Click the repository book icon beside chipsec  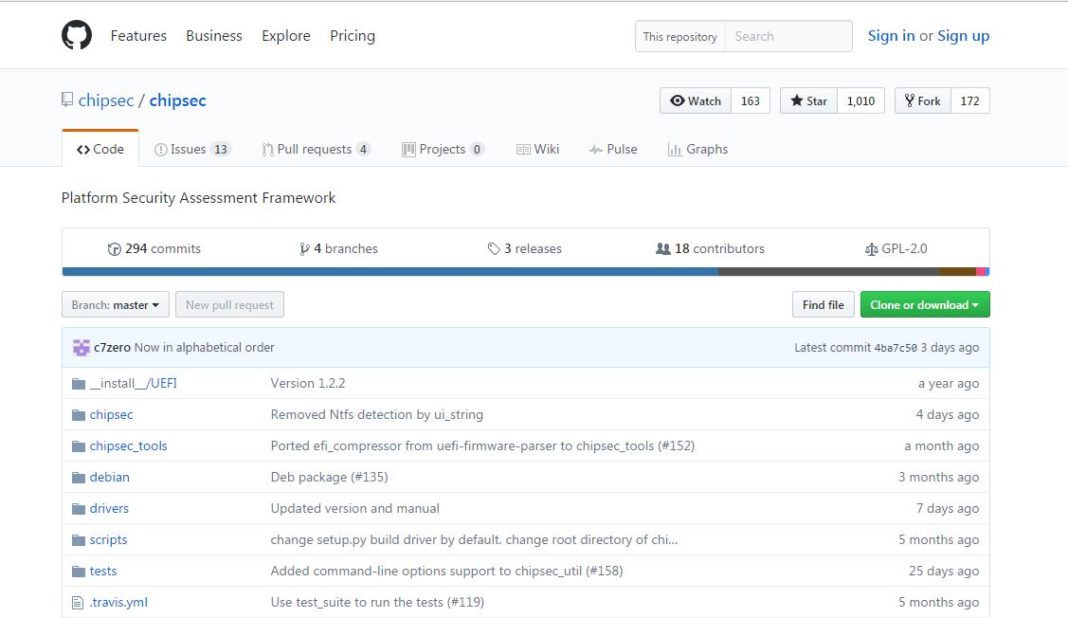(67, 100)
